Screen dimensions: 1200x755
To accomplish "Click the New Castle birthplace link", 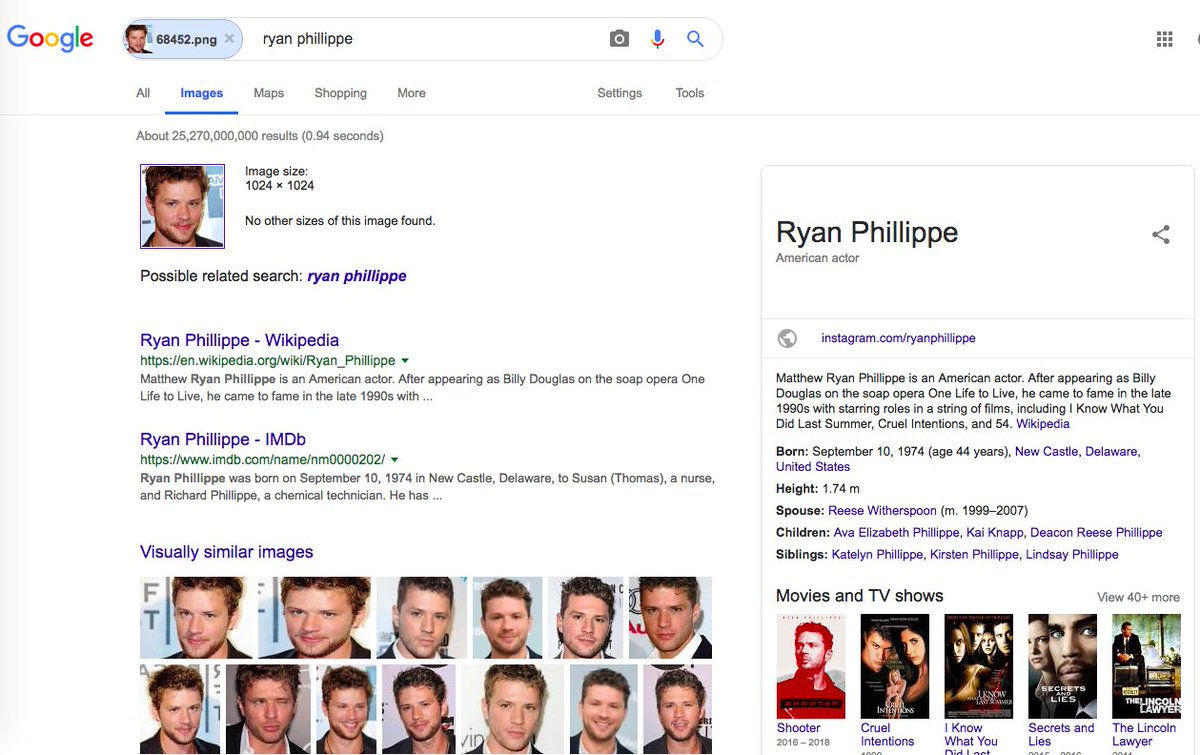I will [x=1046, y=452].
